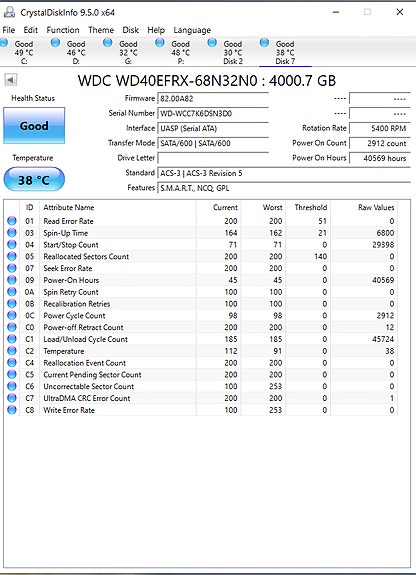
Task: Select the drive D: 46 °C tab
Action: click(70, 52)
